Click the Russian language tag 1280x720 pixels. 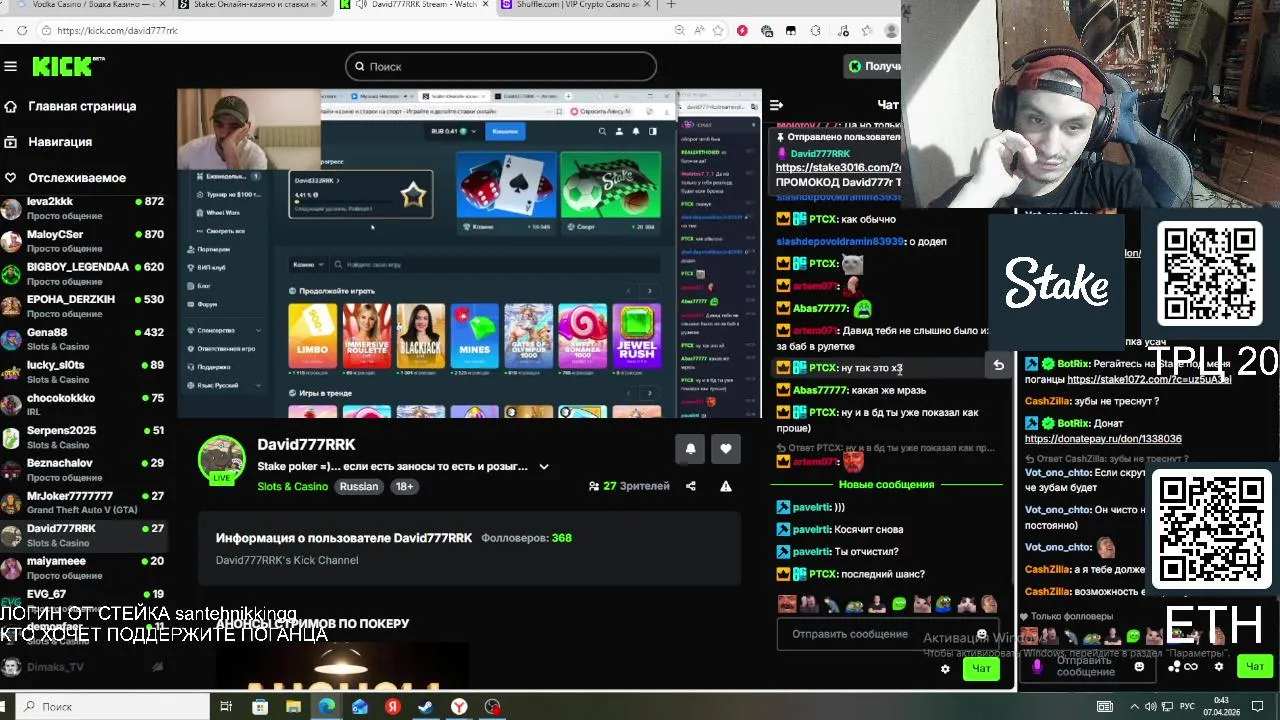359,487
